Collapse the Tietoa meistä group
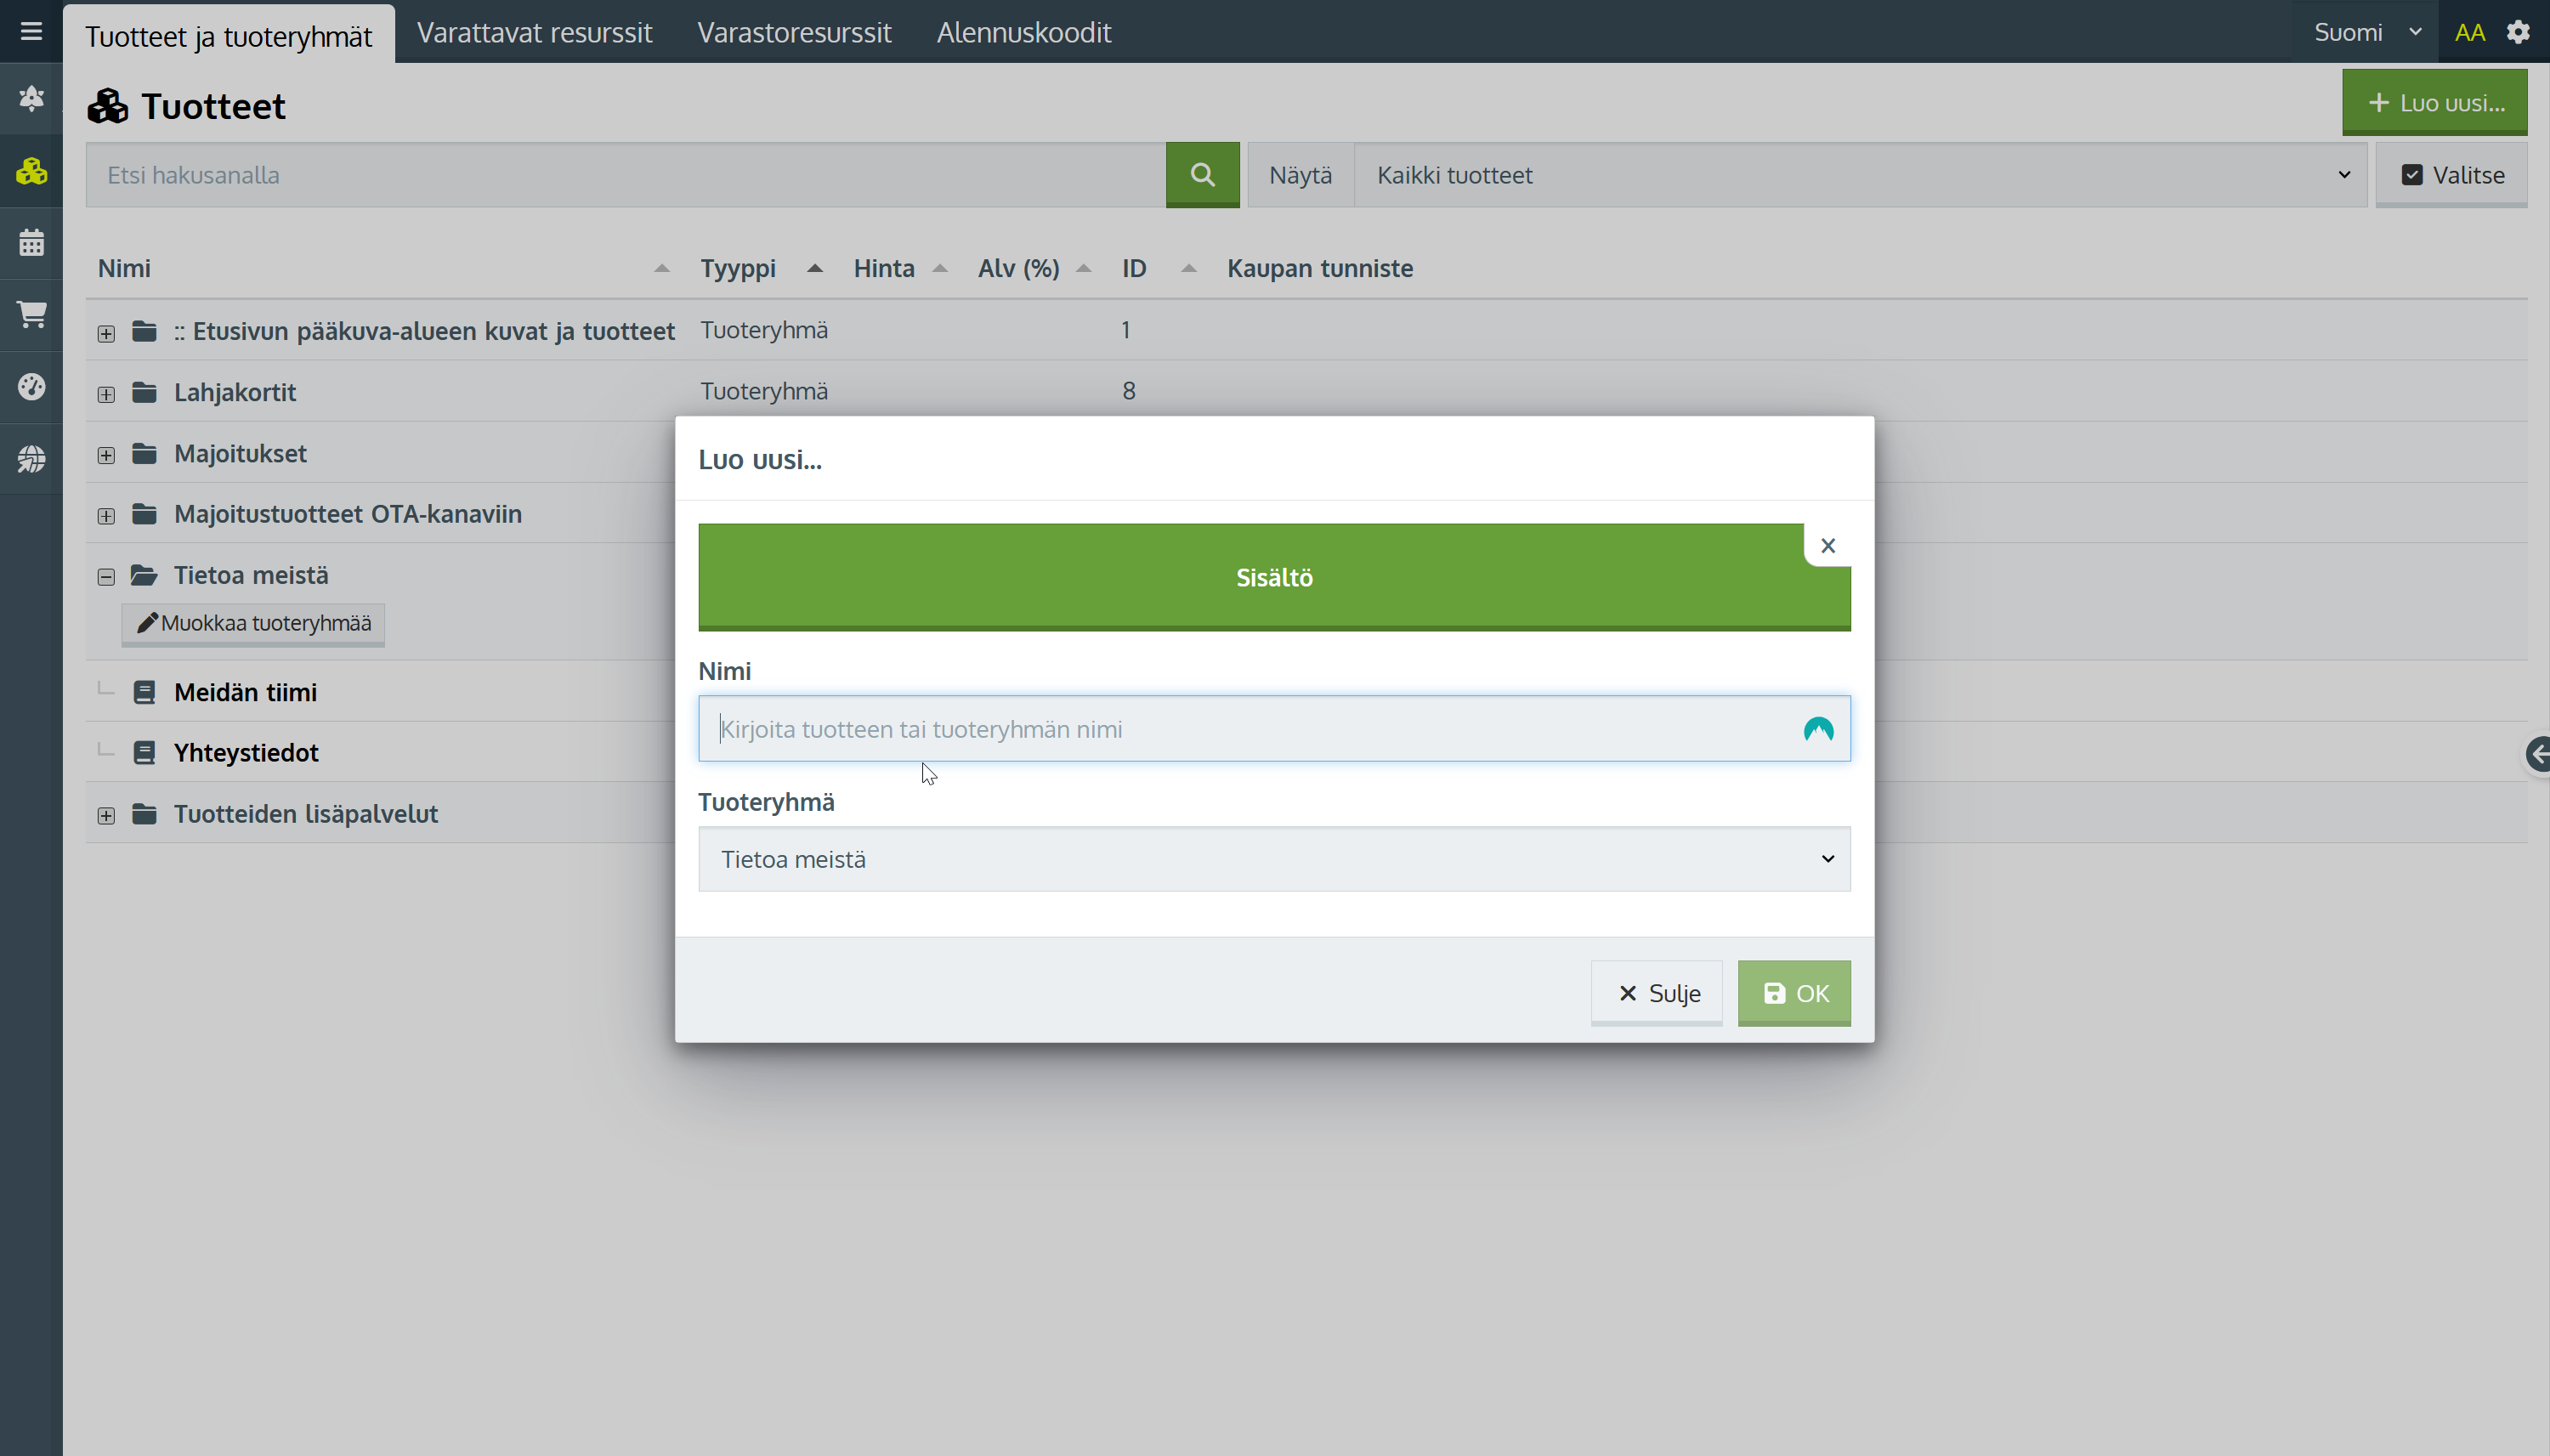This screenshot has width=2550, height=1456. (106, 577)
